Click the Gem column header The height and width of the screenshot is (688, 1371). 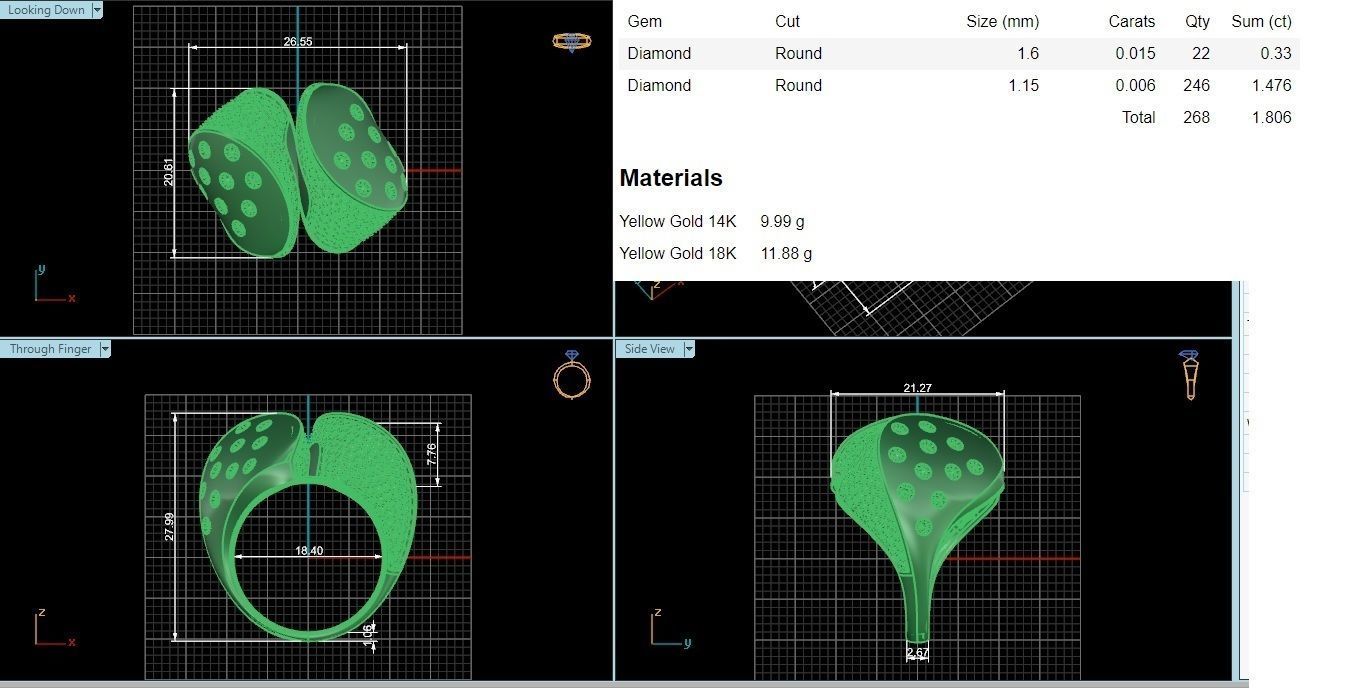click(645, 21)
